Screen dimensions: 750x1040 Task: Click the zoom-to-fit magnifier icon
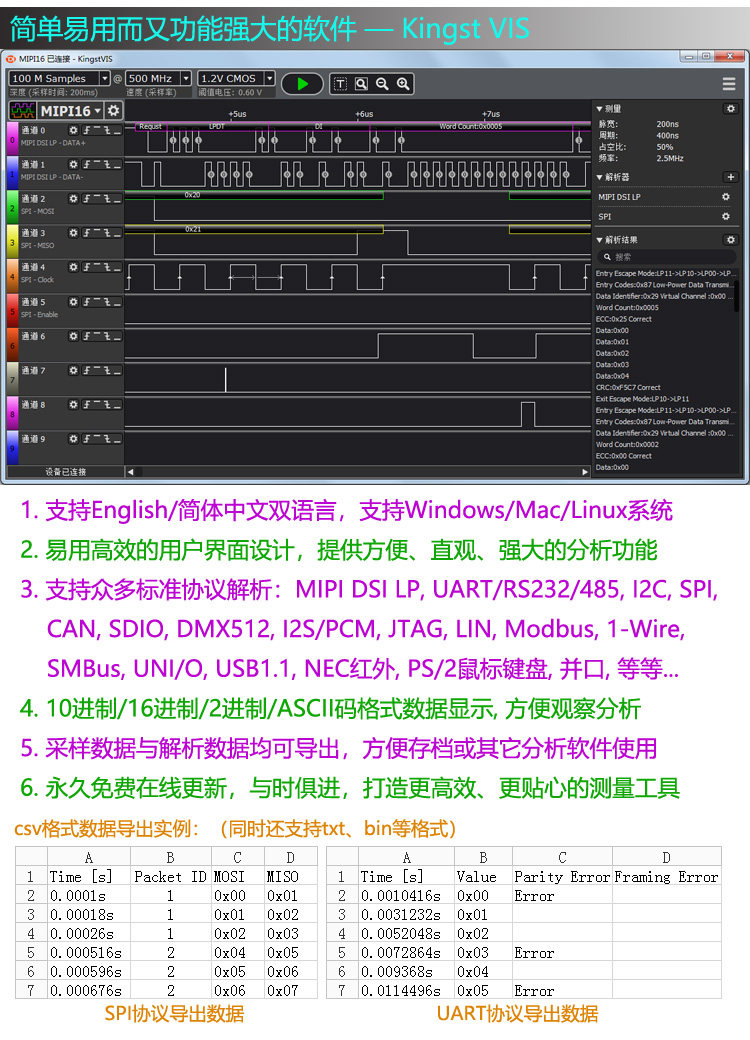(361, 84)
